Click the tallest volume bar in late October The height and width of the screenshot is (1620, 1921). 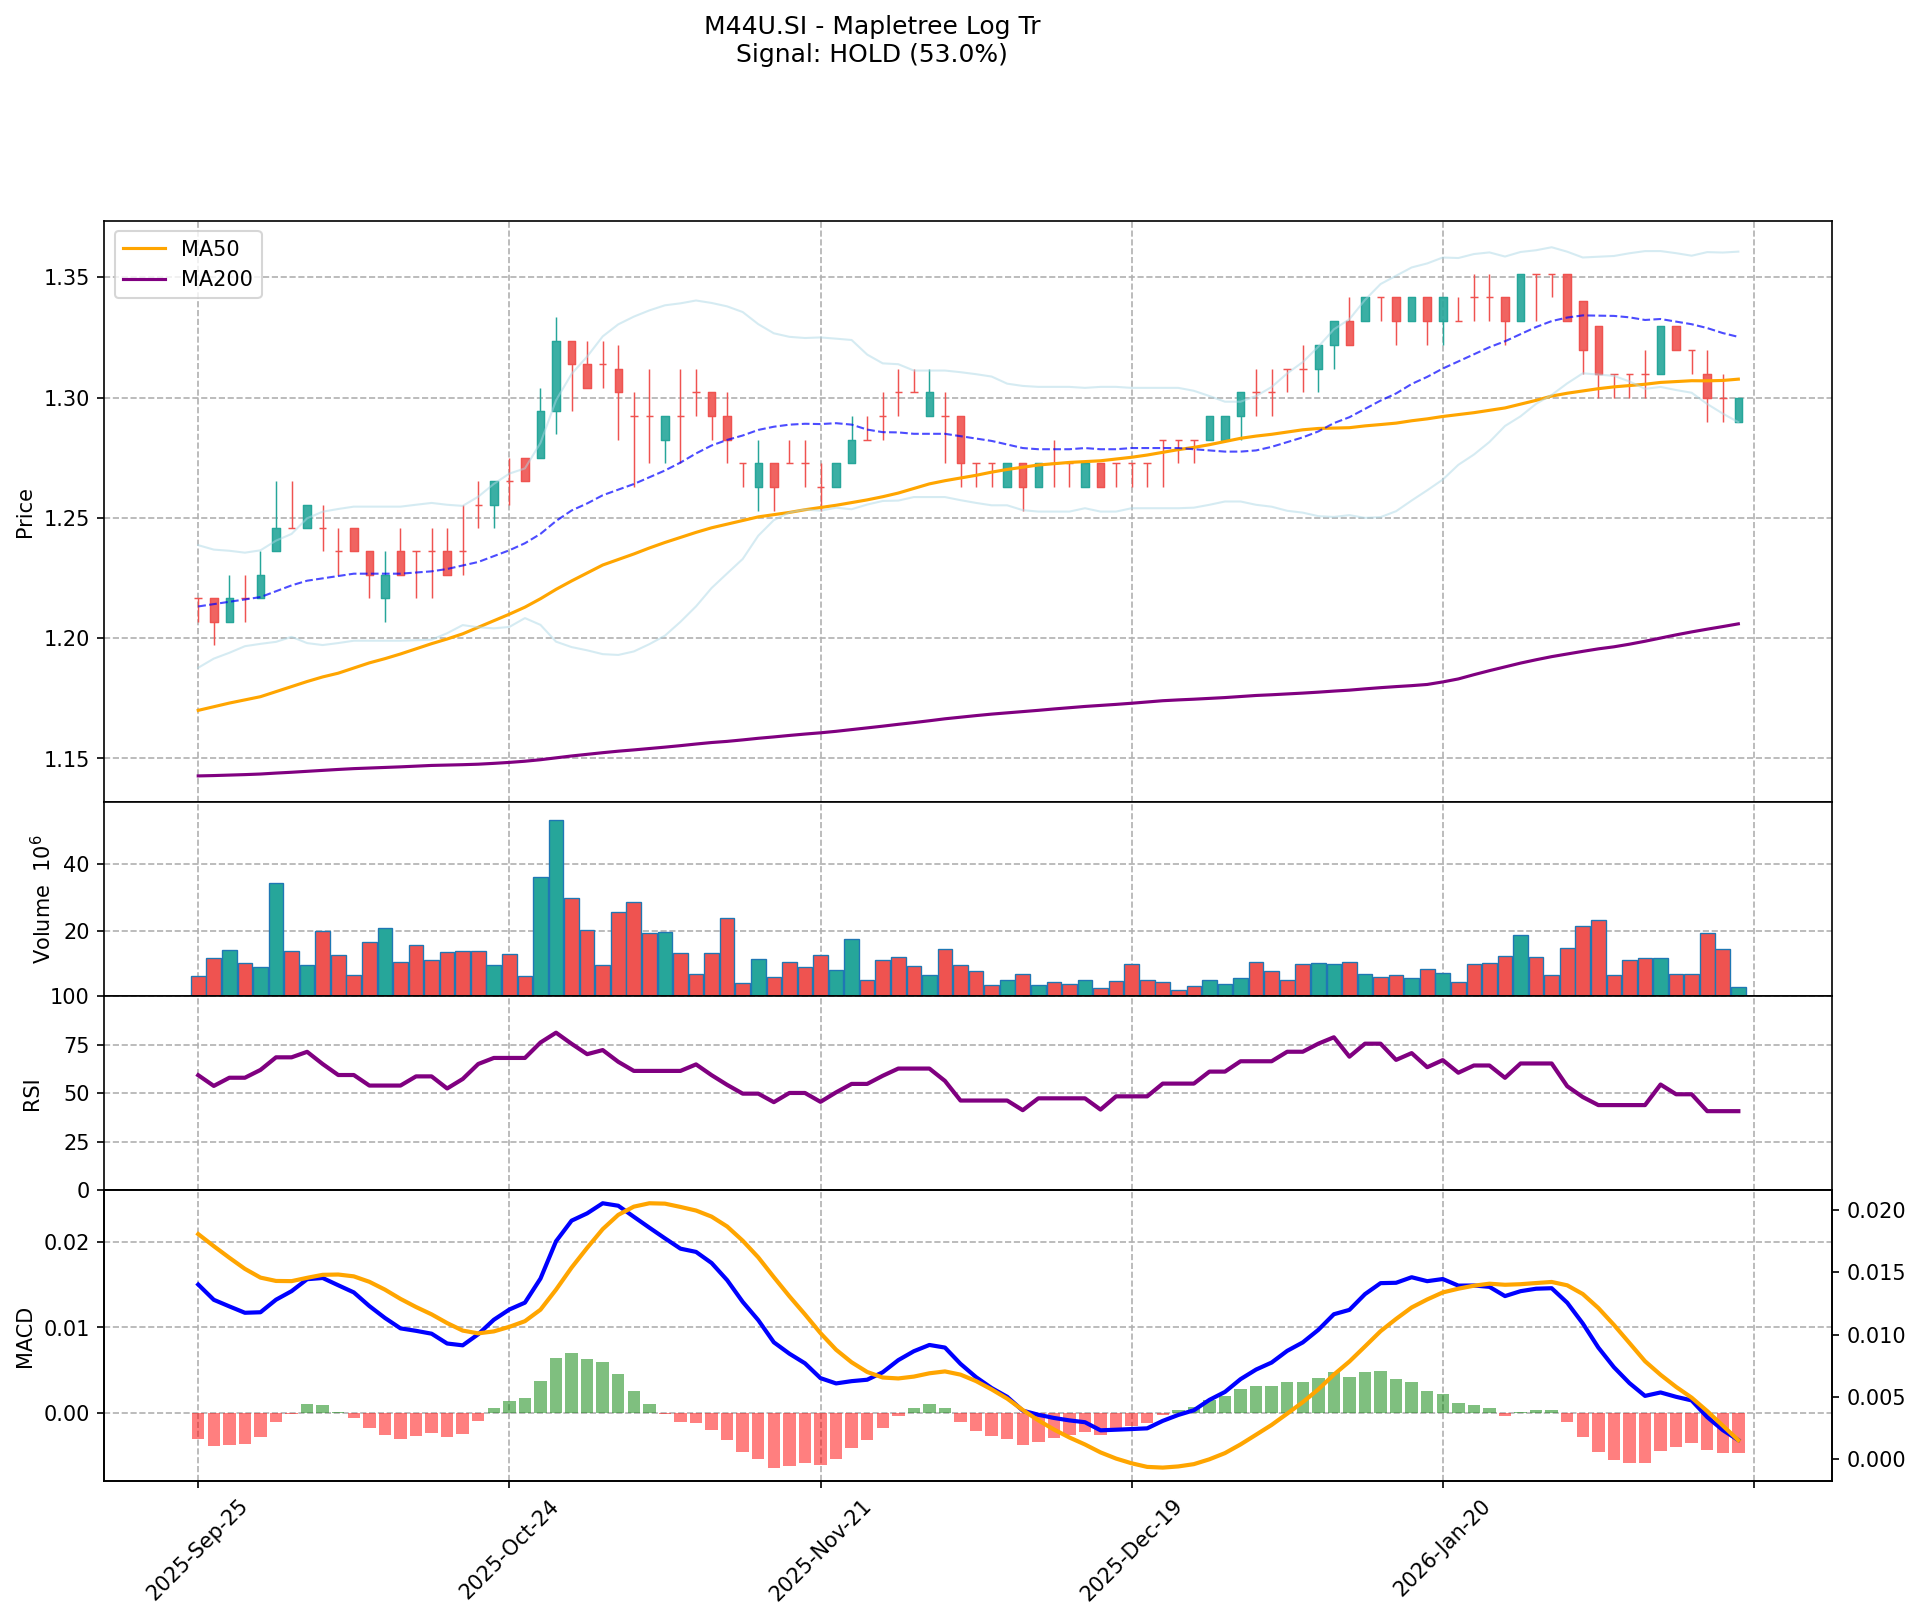[x=556, y=907]
